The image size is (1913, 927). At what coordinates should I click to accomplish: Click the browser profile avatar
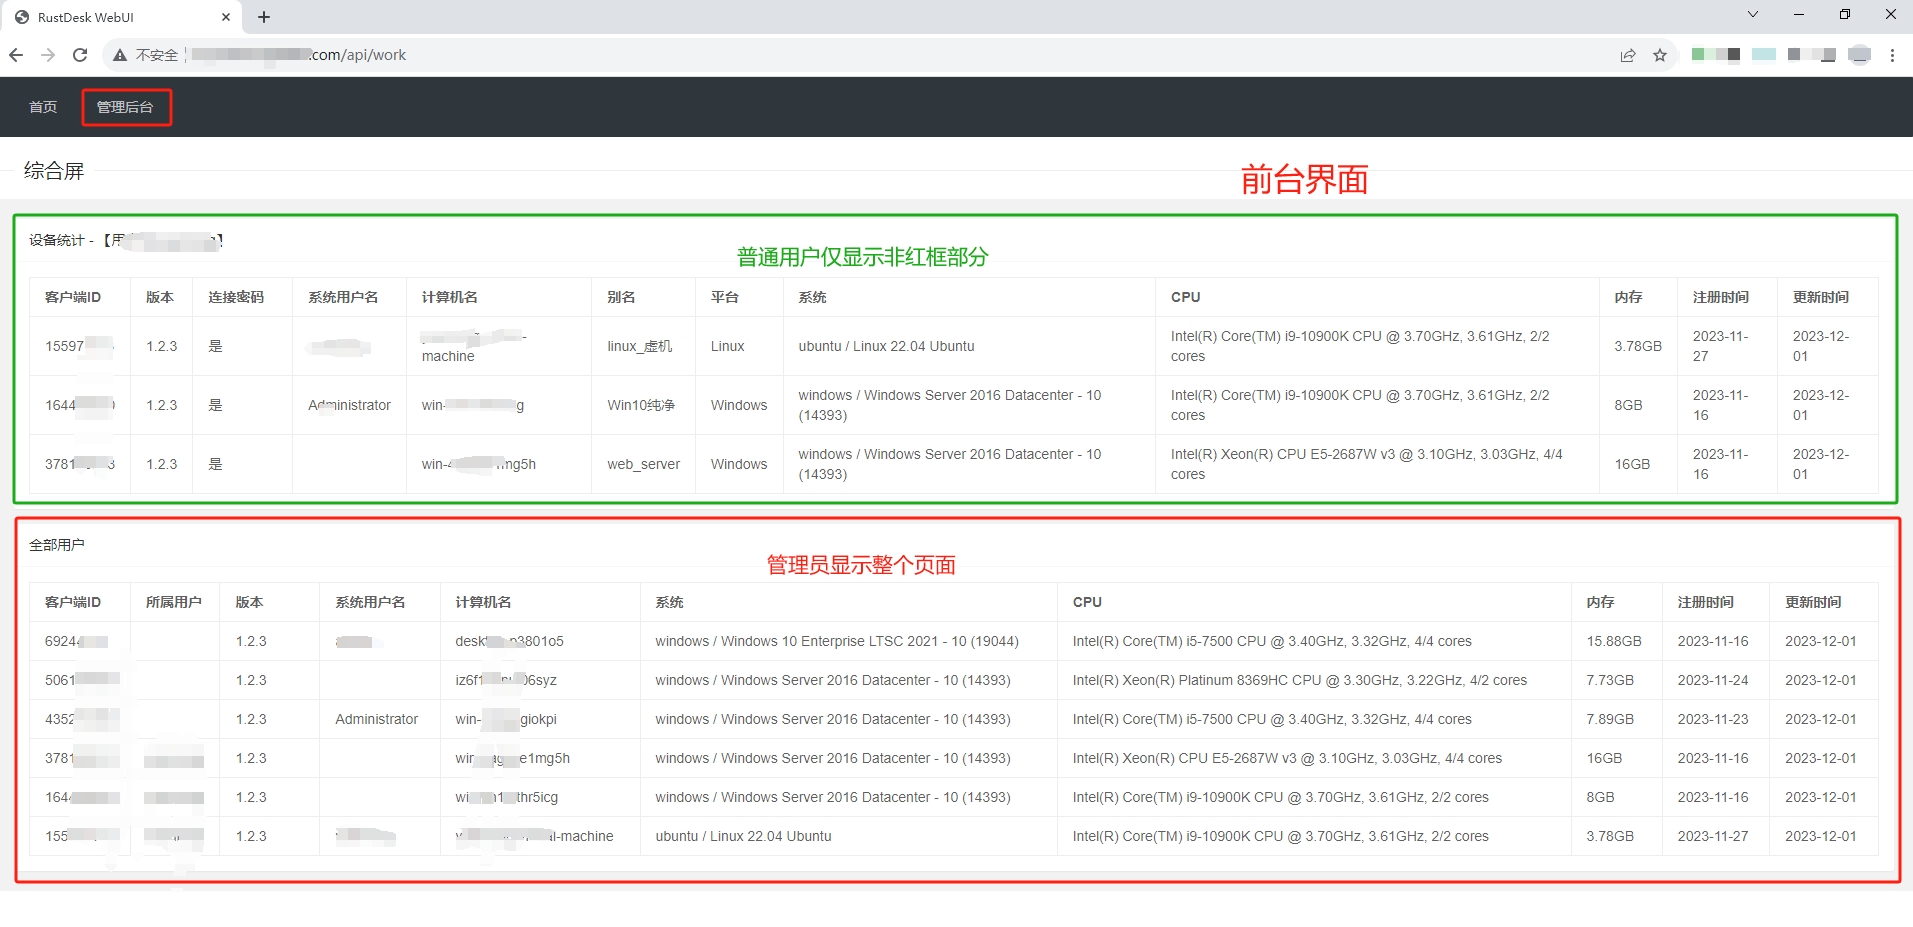pos(1860,55)
